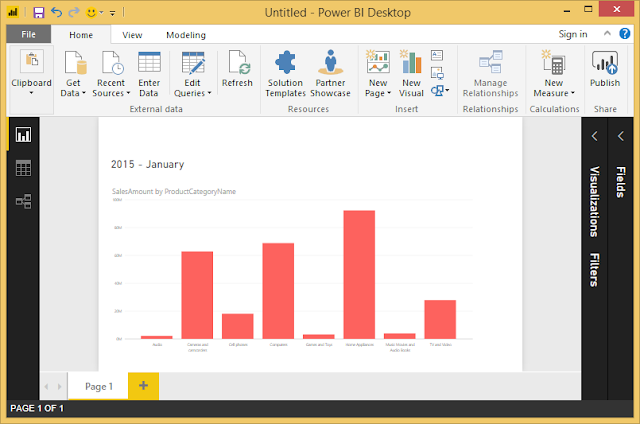Click the Sign in link
The height and width of the screenshot is (424, 640).
pos(573,34)
